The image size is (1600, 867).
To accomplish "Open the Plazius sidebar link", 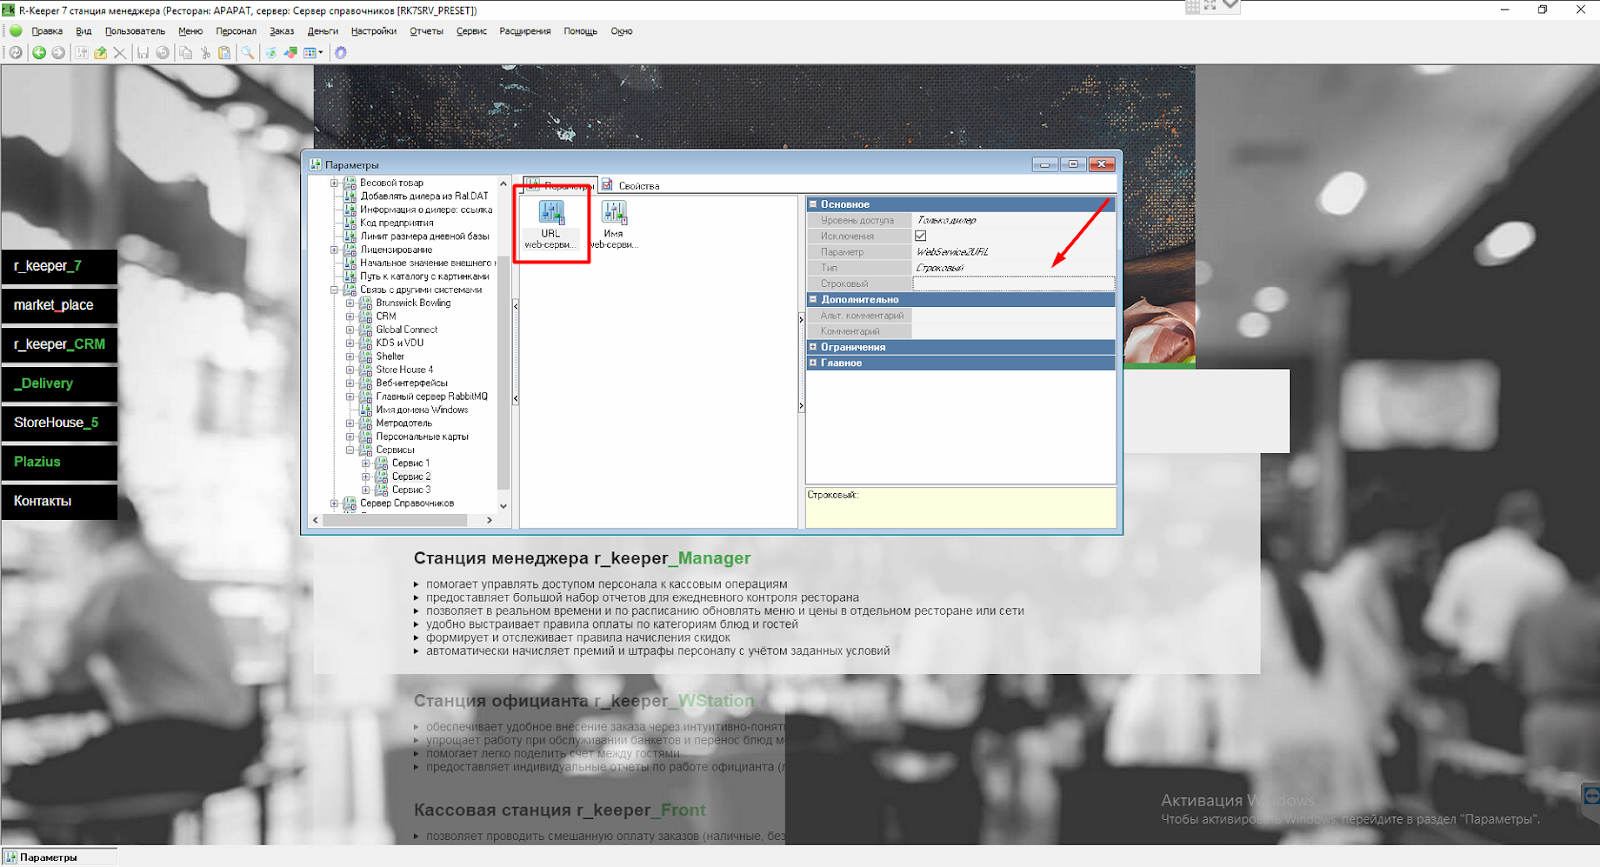I will coord(59,461).
